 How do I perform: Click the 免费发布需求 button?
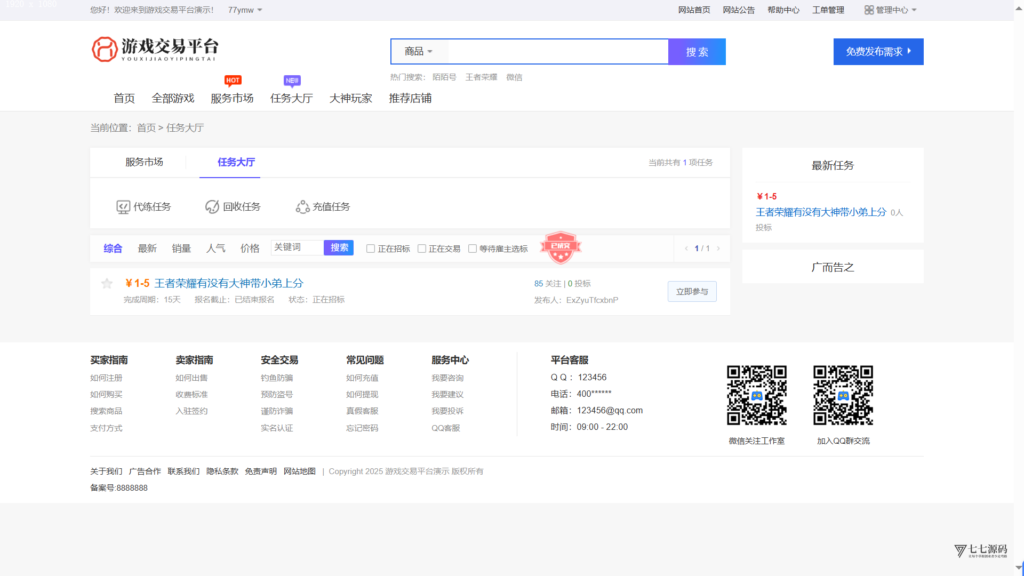[878, 52]
